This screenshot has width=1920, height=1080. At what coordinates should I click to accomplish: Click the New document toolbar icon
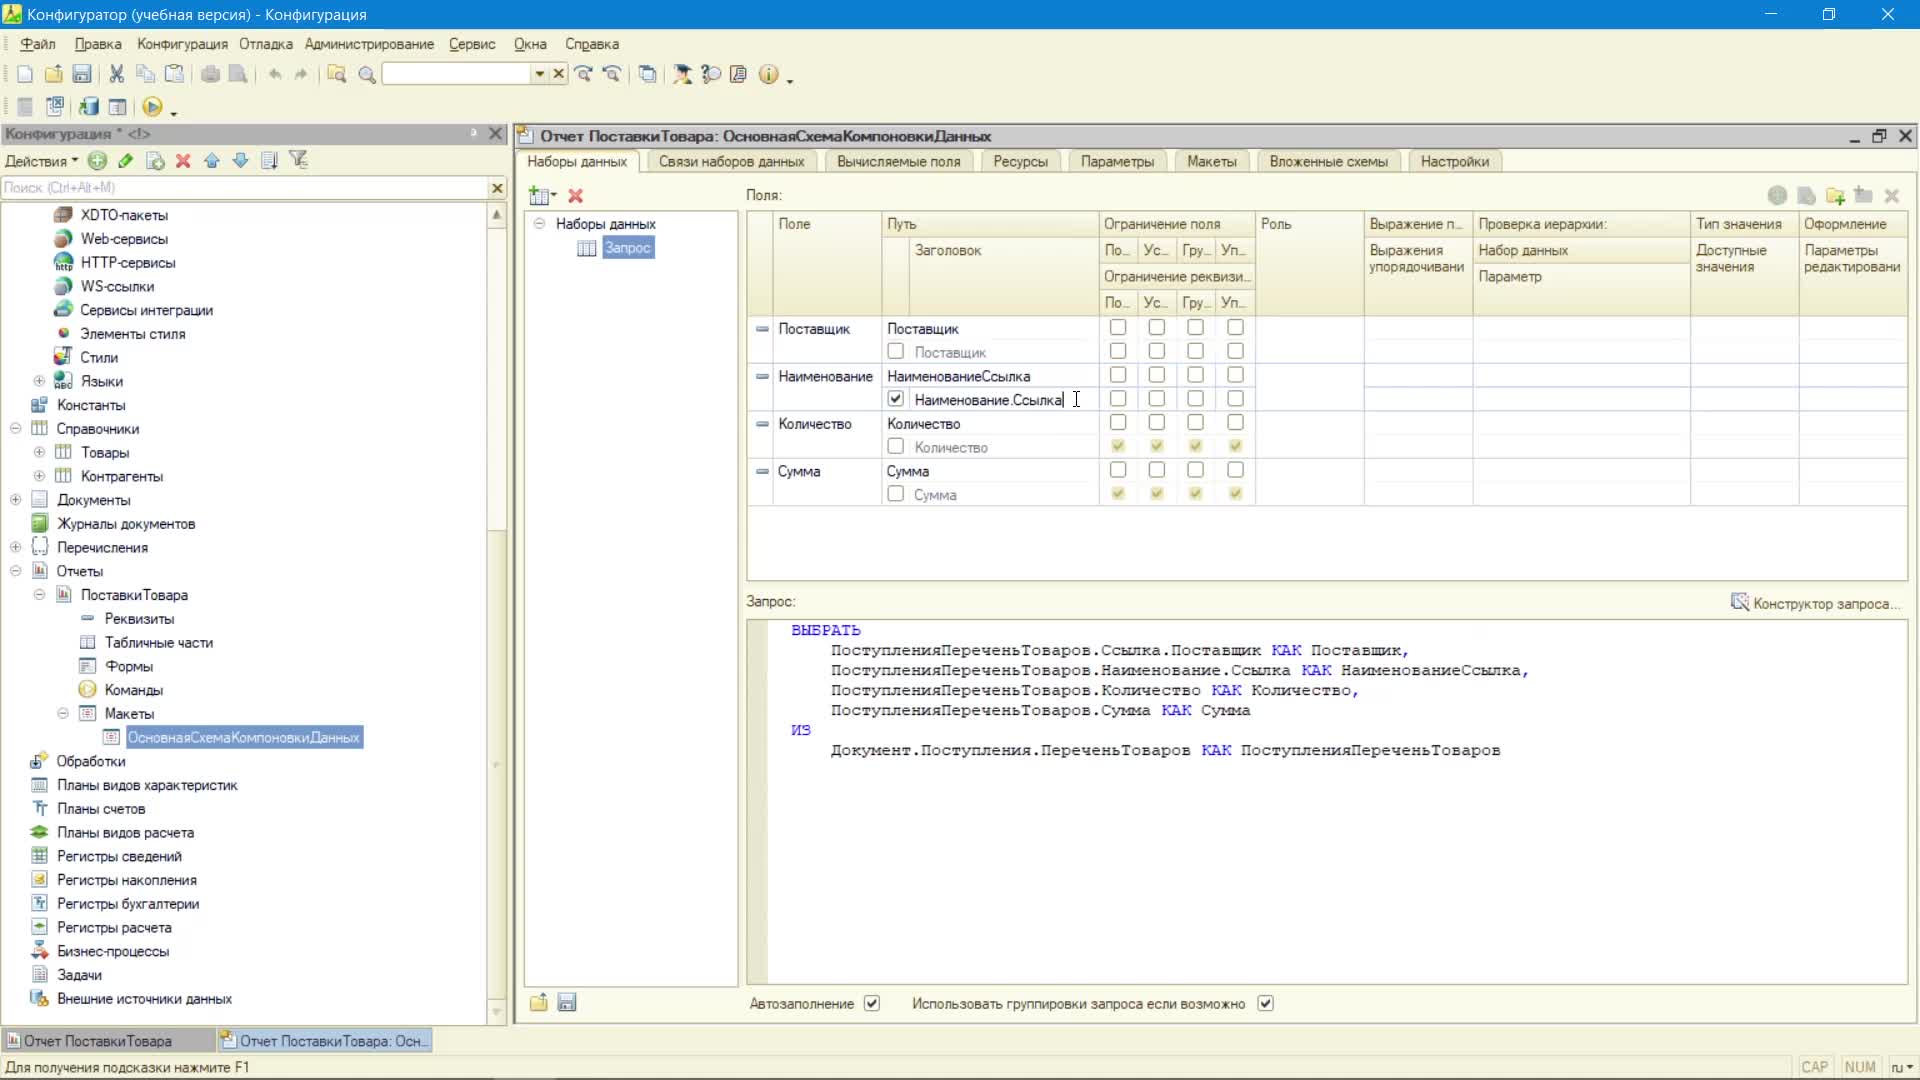click(25, 74)
